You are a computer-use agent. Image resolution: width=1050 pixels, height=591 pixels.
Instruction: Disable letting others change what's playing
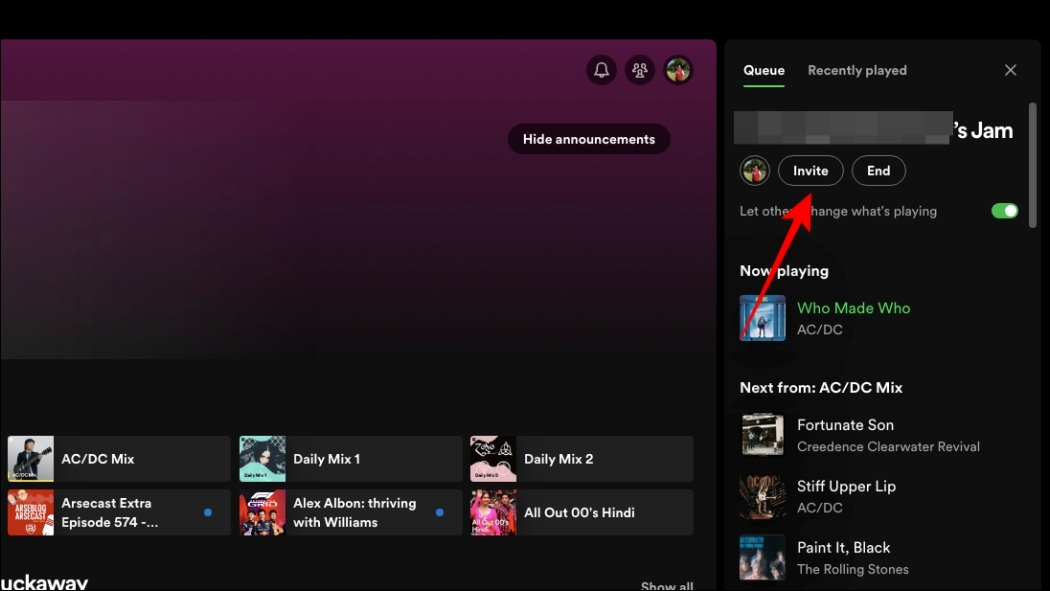pyautogui.click(x=1004, y=210)
